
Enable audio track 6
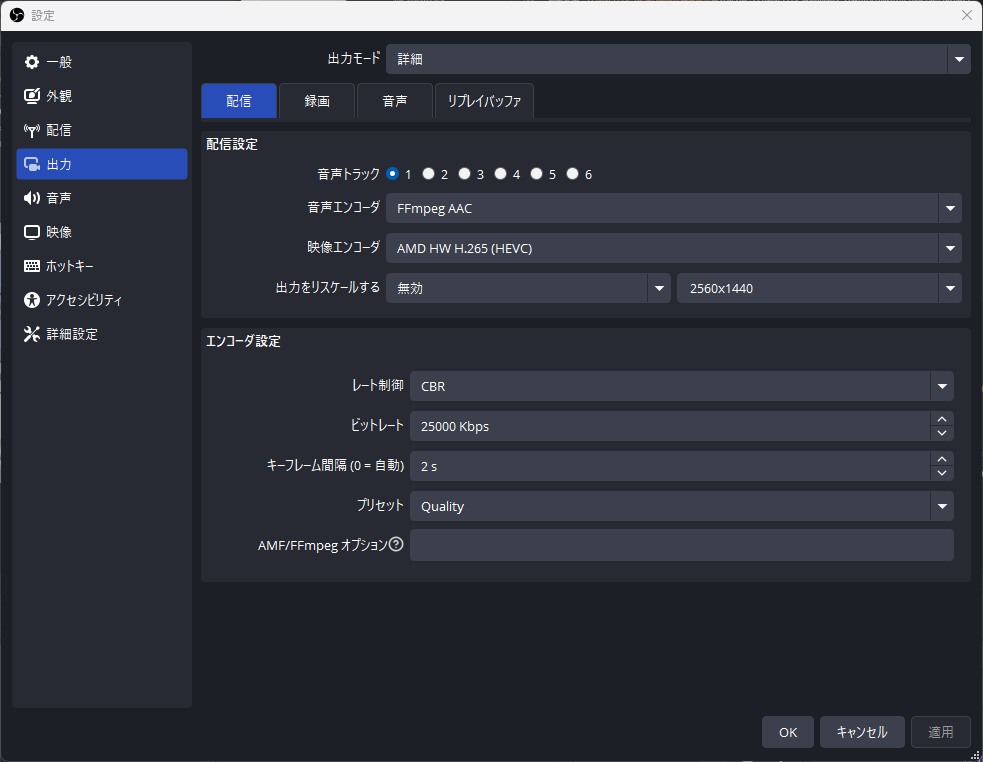tap(572, 173)
